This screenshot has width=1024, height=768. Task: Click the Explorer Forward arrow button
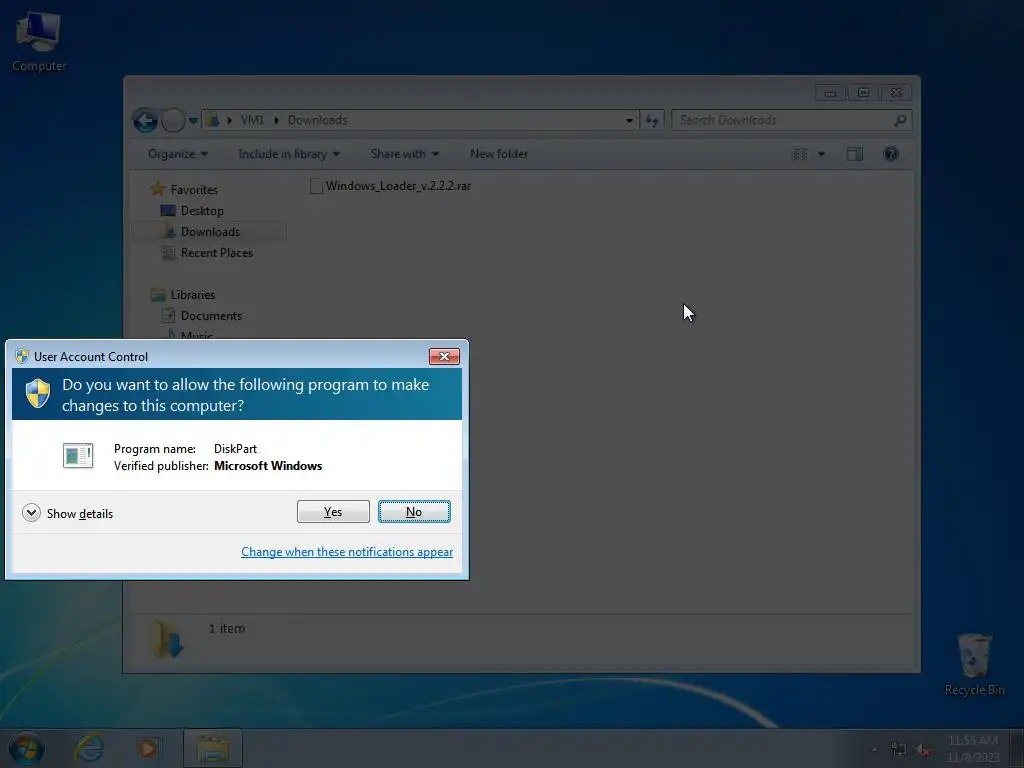tap(173, 120)
